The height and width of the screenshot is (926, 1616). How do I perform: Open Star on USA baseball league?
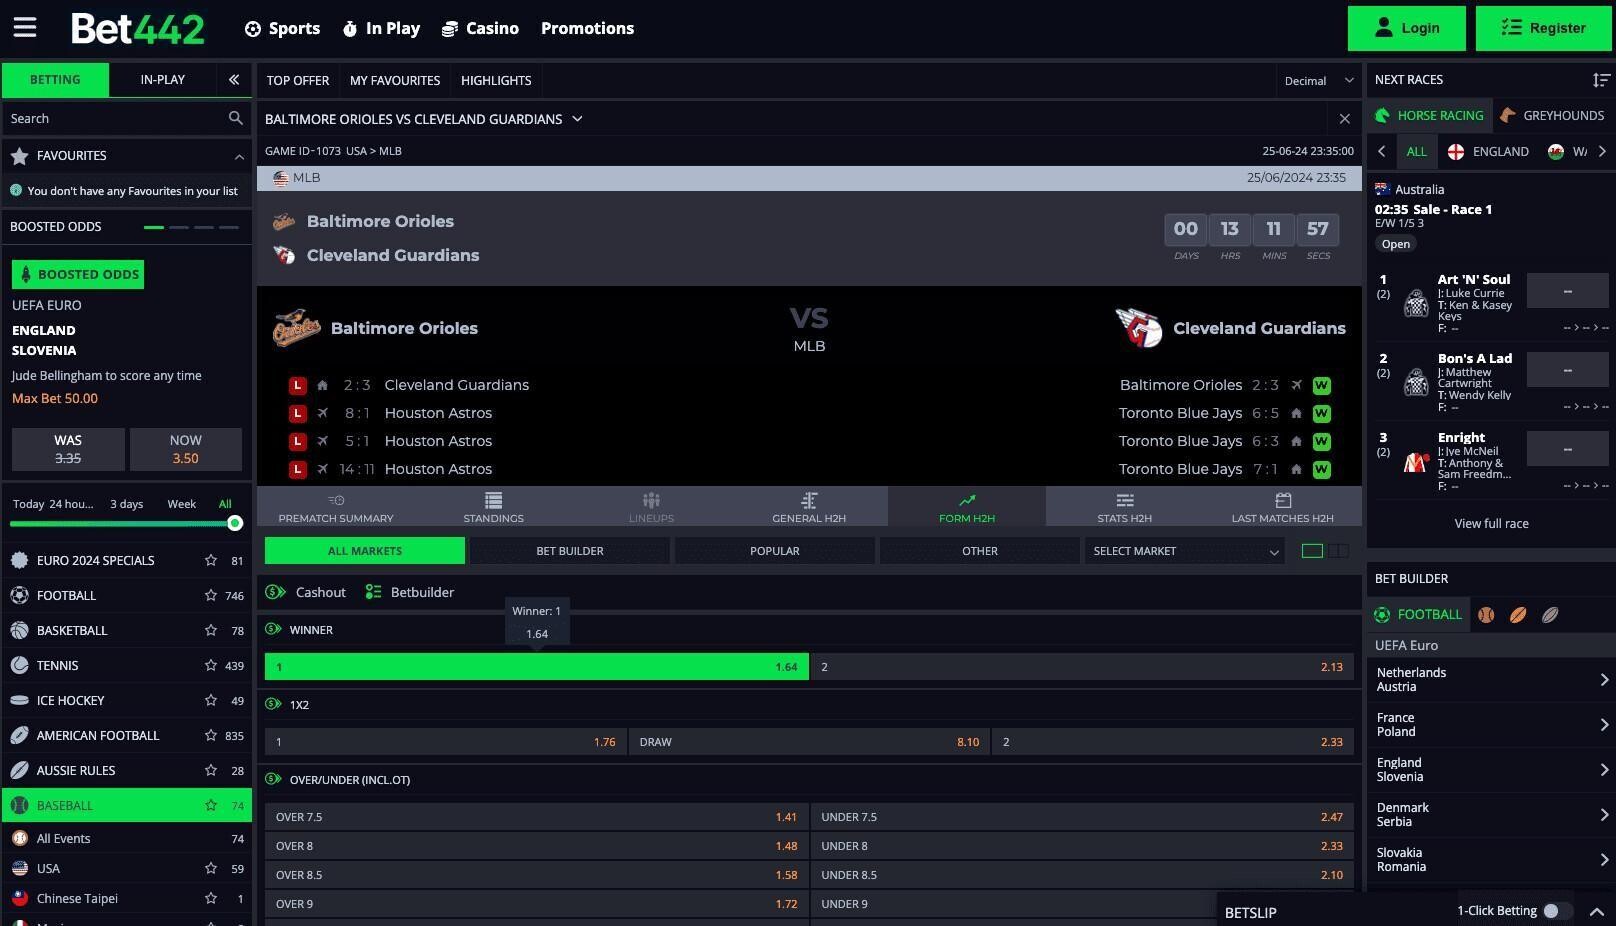pos(211,868)
